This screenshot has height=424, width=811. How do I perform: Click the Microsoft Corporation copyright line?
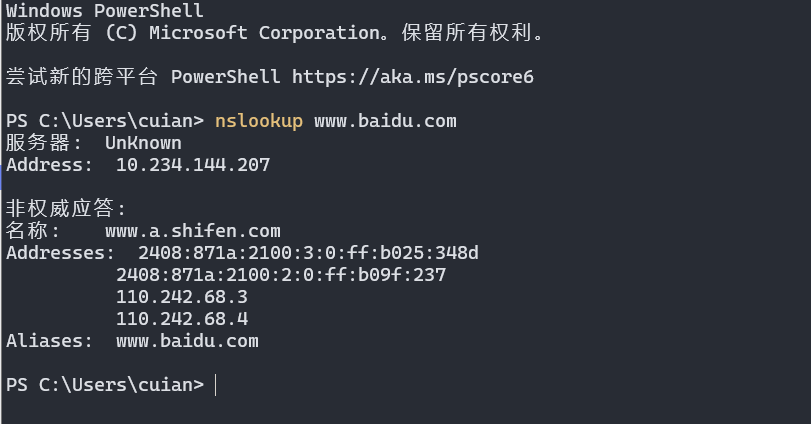(x=275, y=33)
